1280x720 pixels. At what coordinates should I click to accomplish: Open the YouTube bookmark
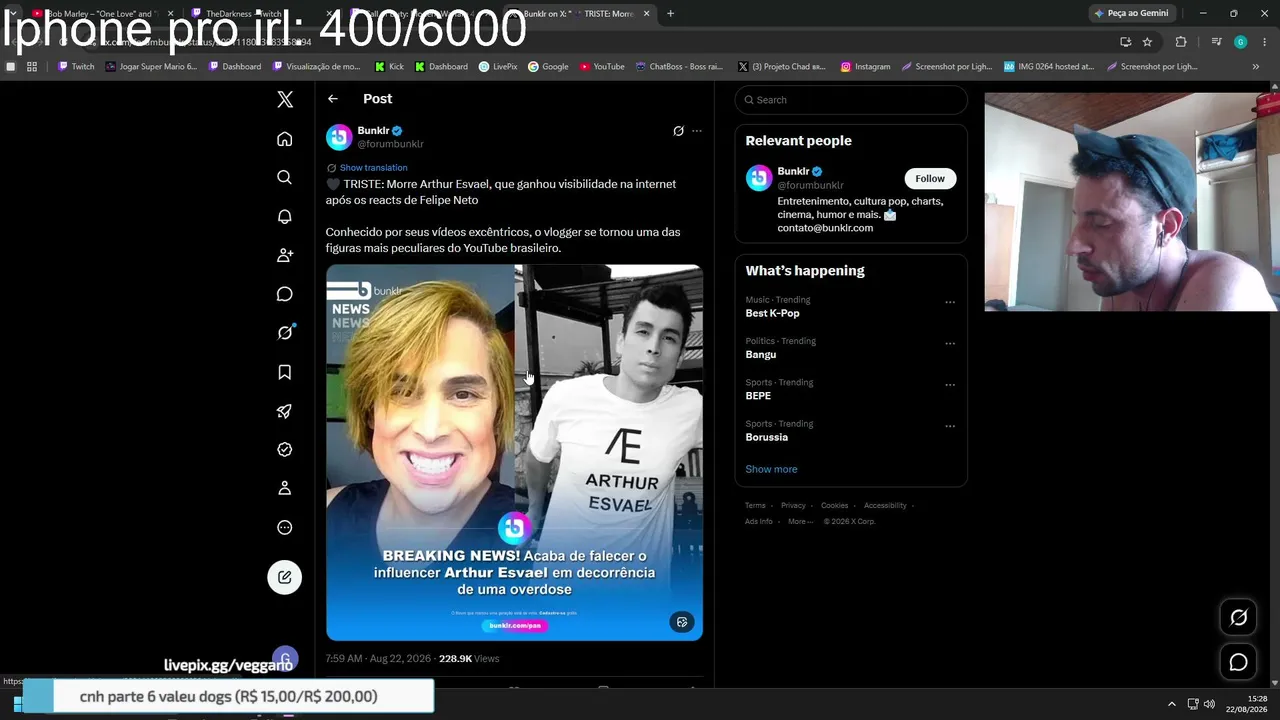pyautogui.click(x=602, y=67)
